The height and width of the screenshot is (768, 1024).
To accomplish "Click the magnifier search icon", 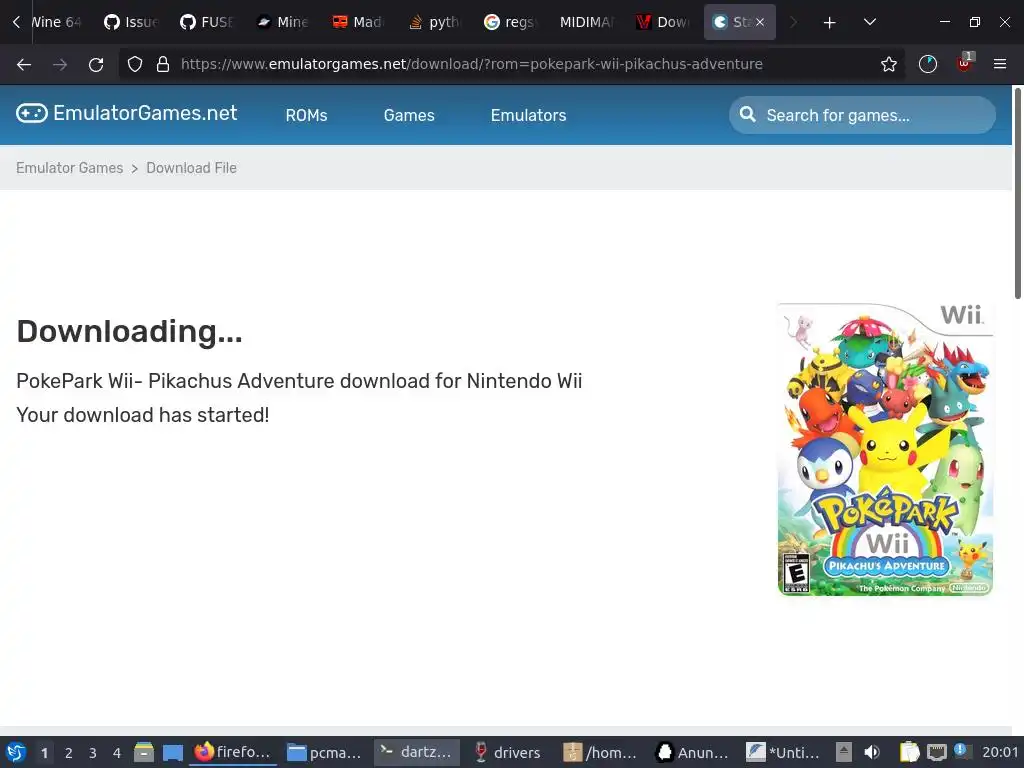I will point(748,115).
